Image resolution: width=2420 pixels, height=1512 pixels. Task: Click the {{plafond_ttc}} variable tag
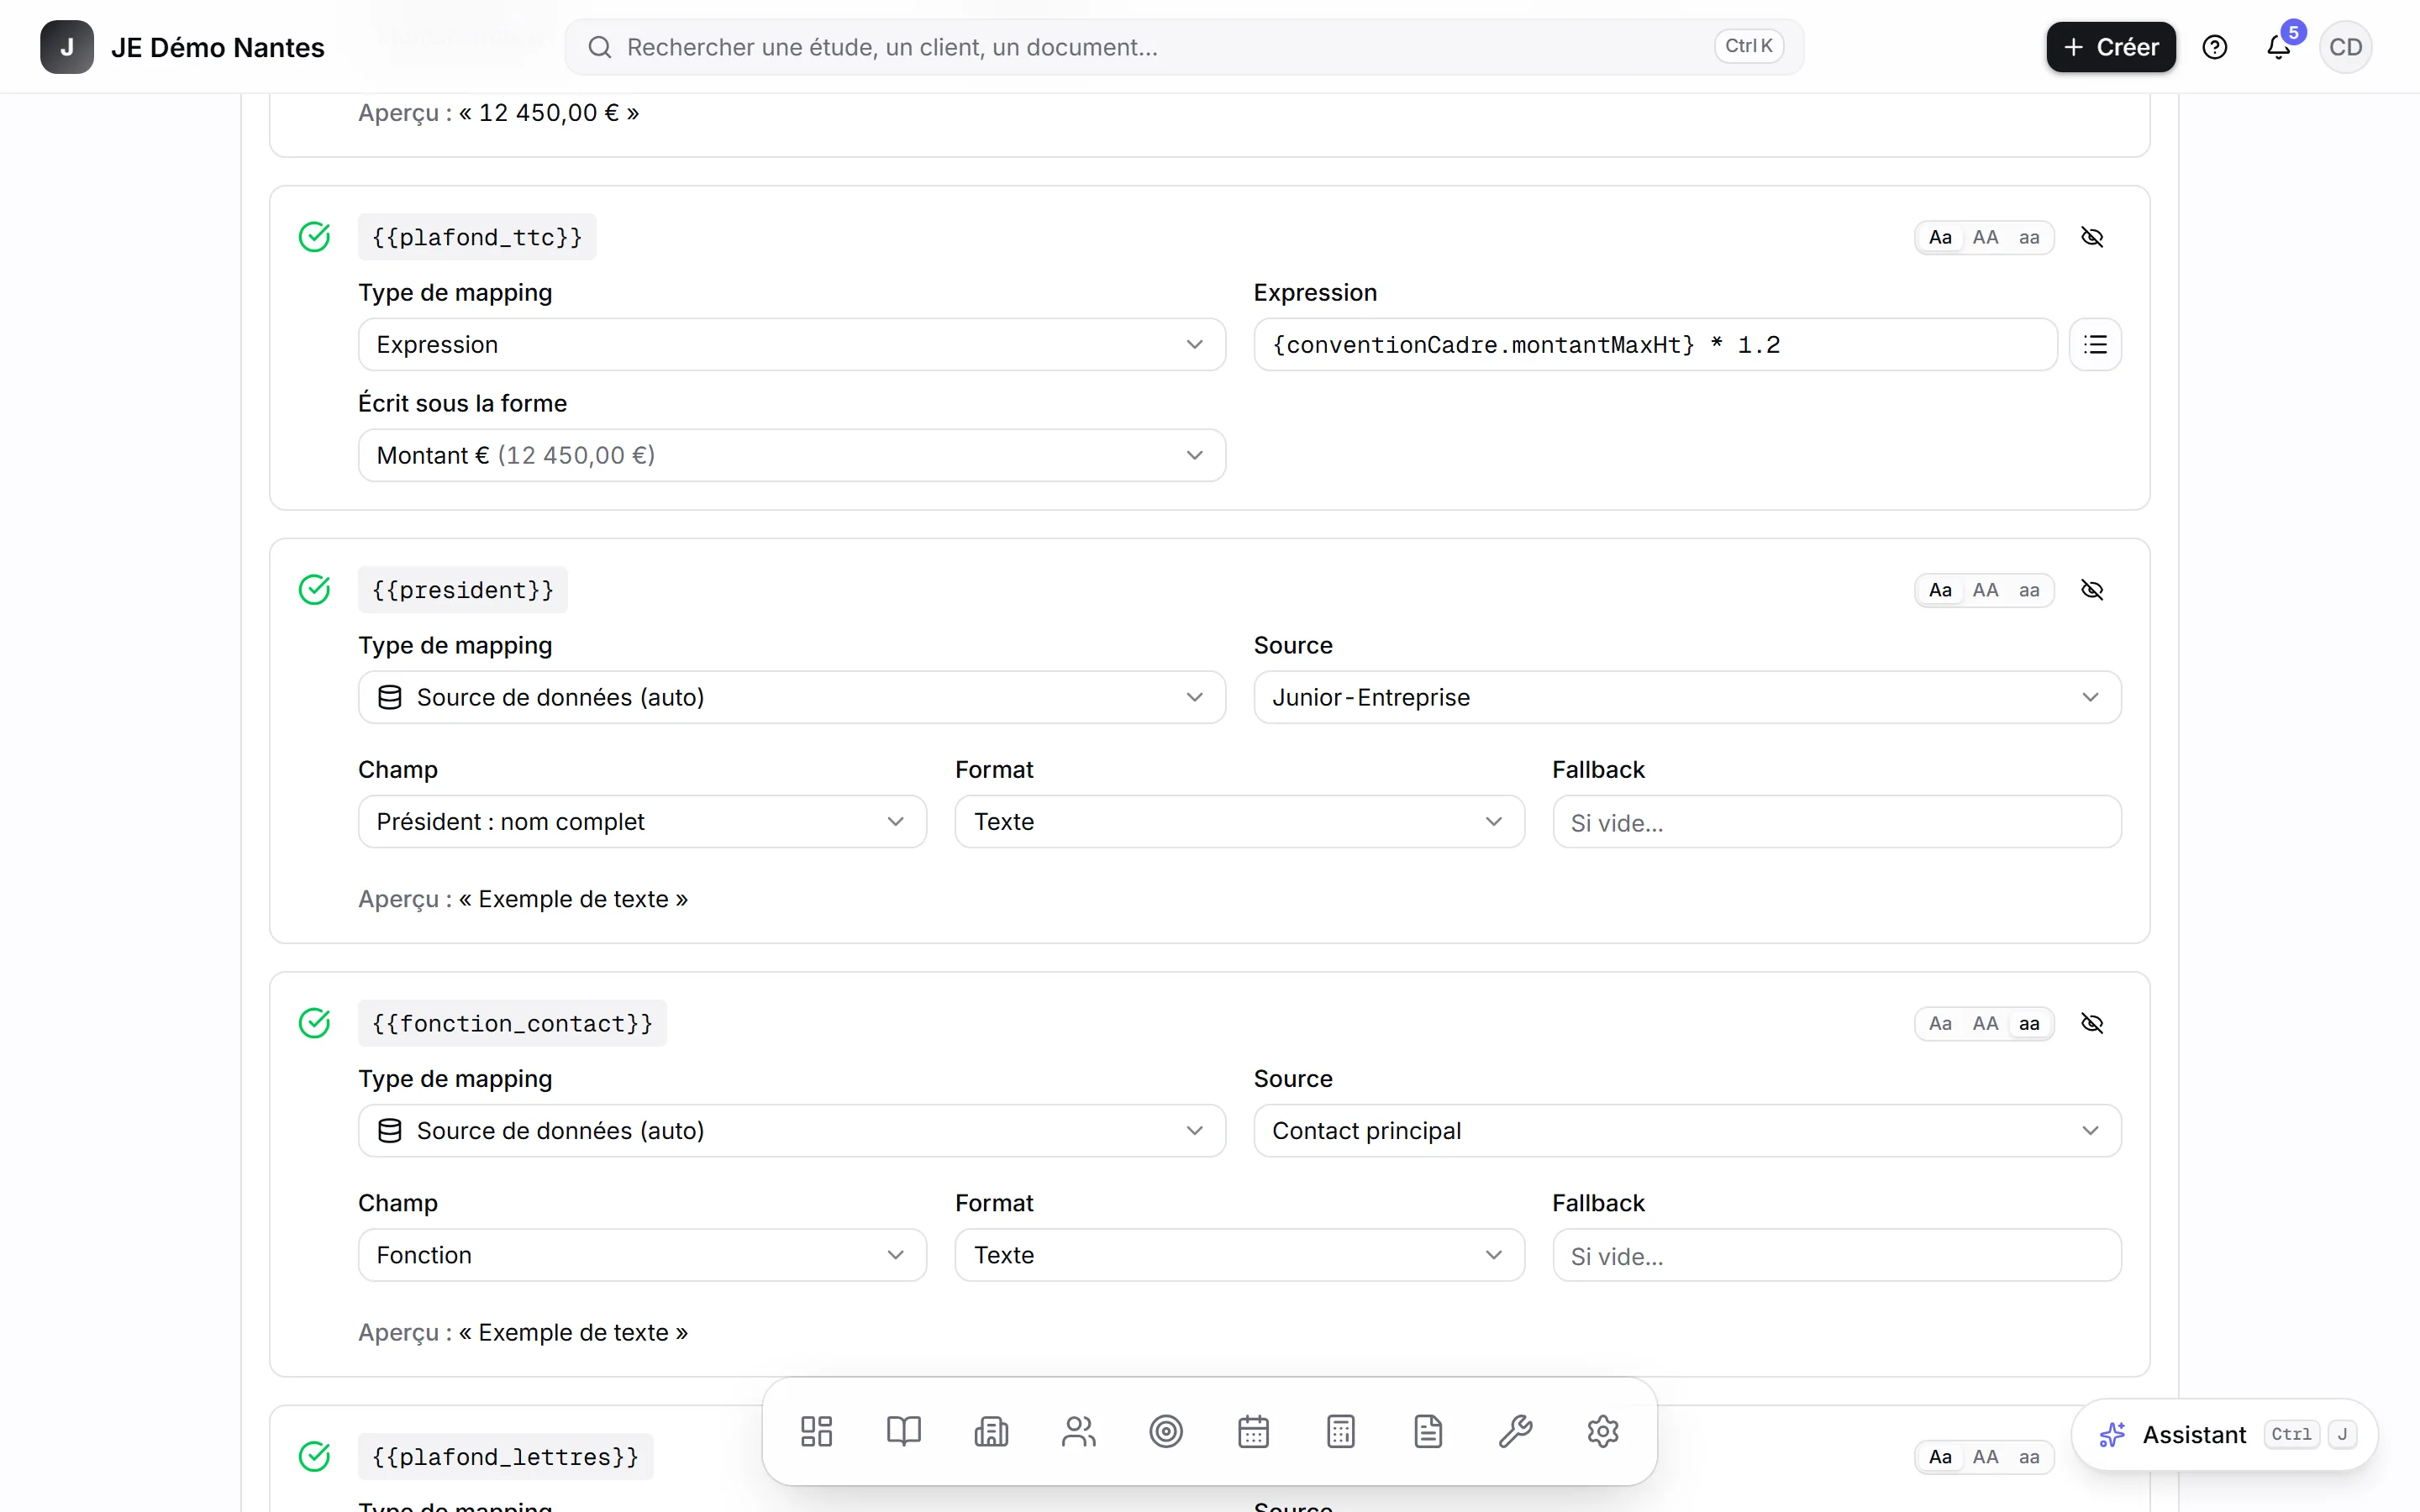coord(477,237)
